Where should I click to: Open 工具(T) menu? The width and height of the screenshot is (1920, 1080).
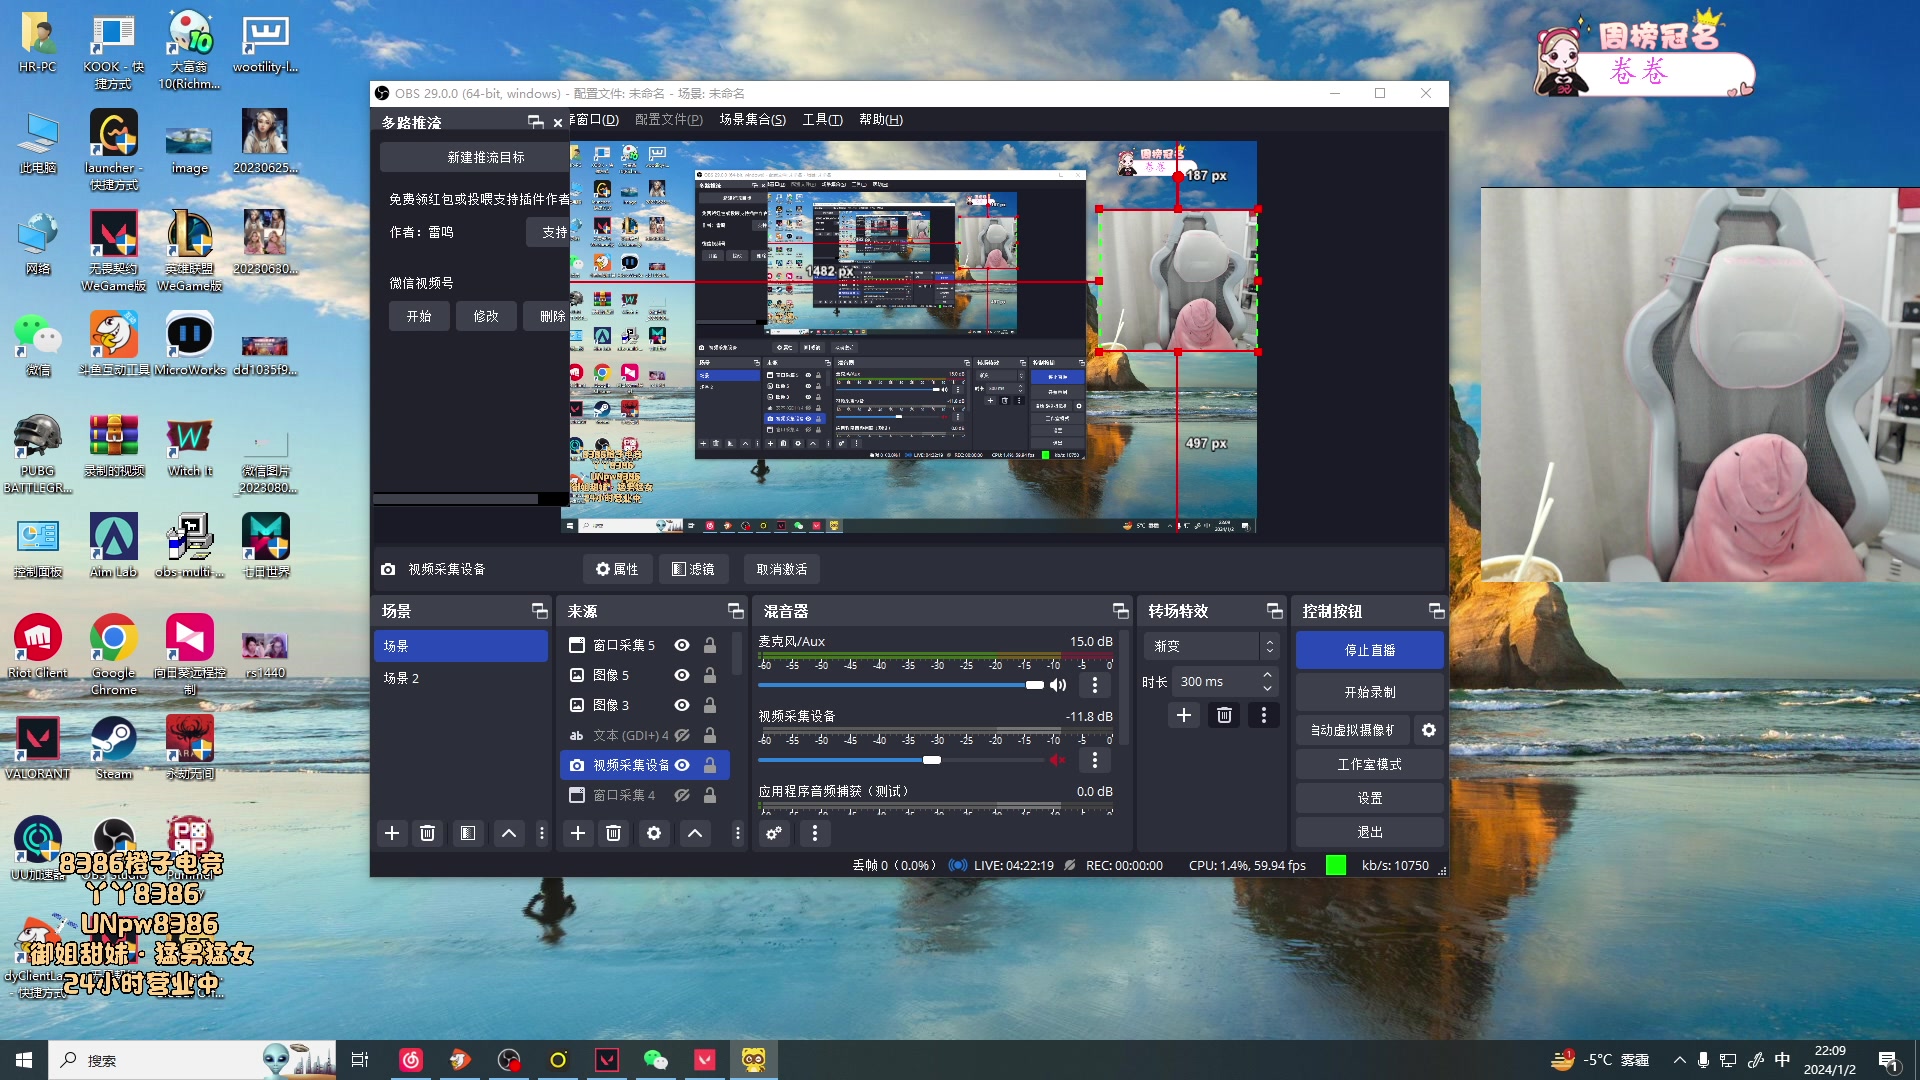(x=822, y=119)
